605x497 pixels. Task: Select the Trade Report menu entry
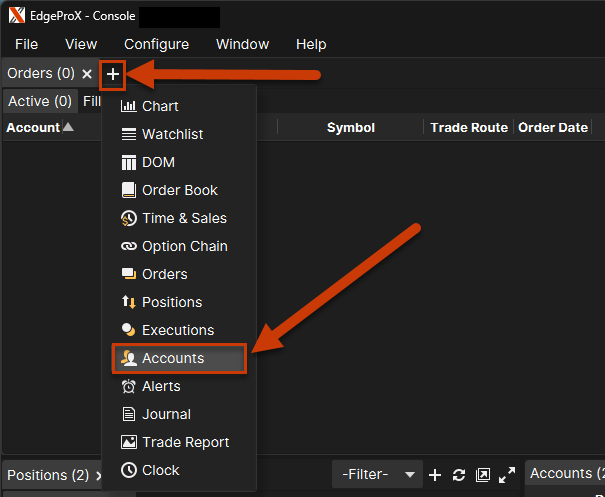click(x=185, y=442)
